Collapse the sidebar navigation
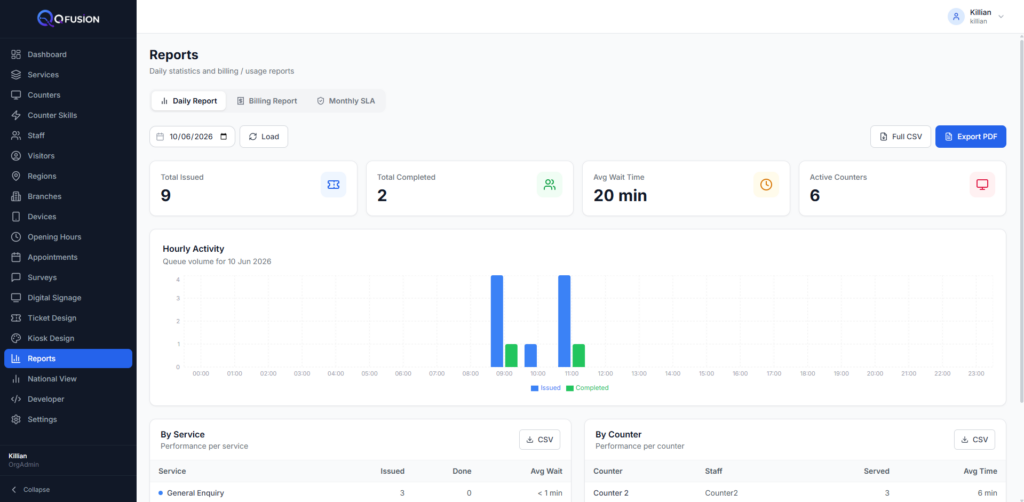Viewport: 1024px width, 502px height. [31, 489]
